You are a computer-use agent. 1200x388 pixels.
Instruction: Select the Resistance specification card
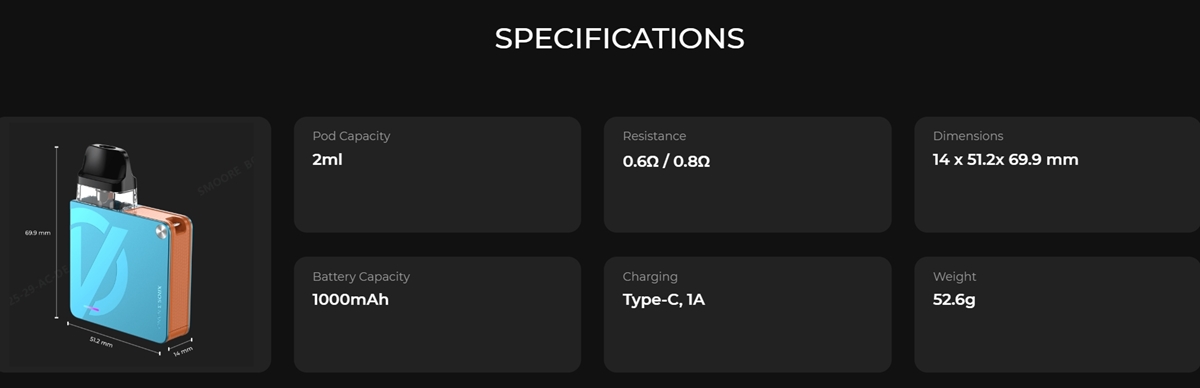point(747,175)
